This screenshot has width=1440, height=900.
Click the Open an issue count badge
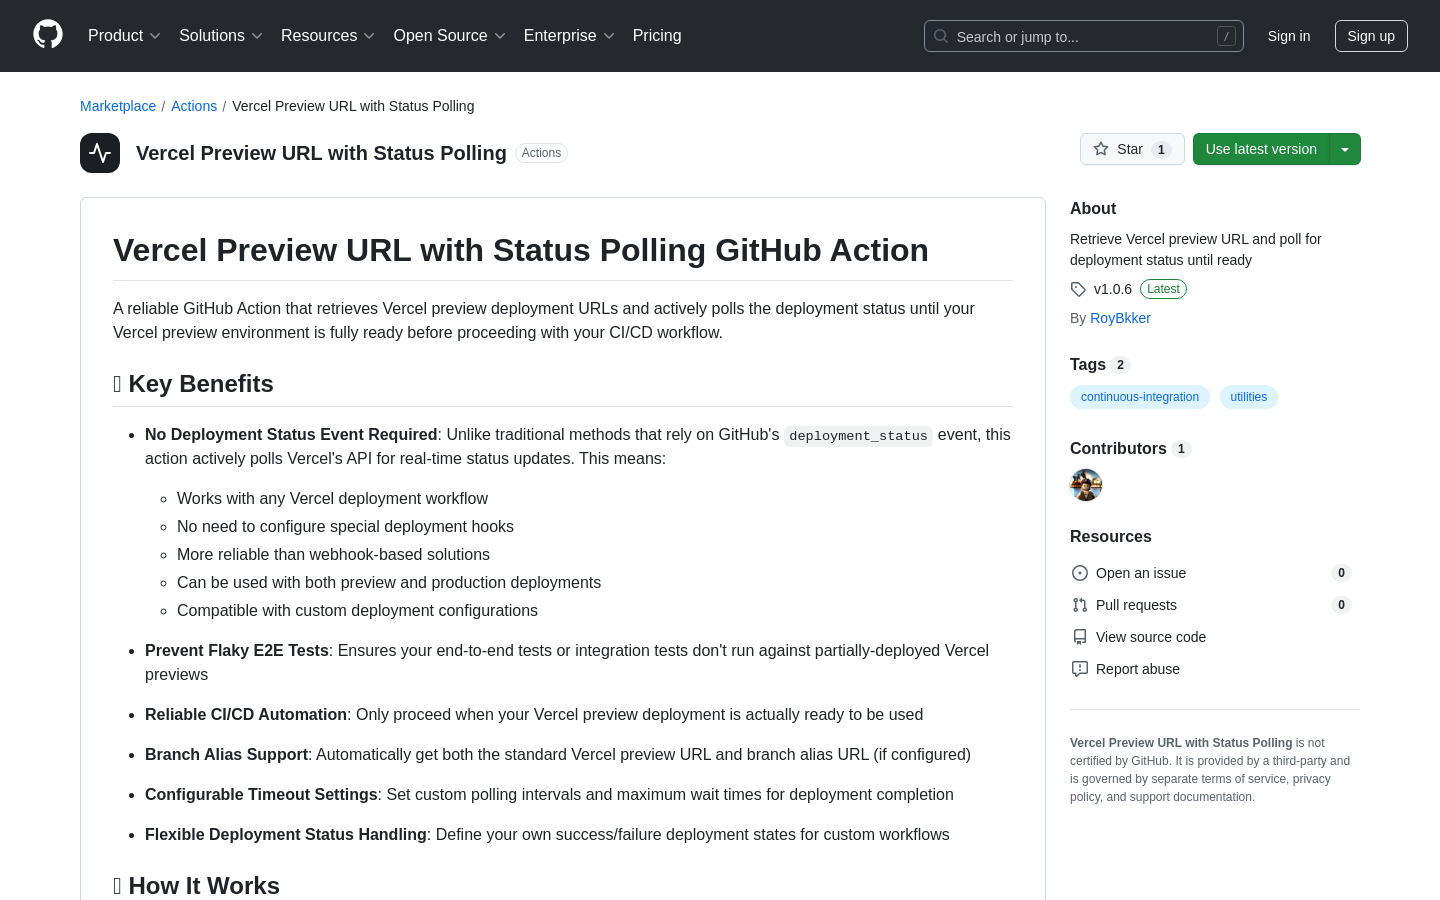(x=1342, y=573)
